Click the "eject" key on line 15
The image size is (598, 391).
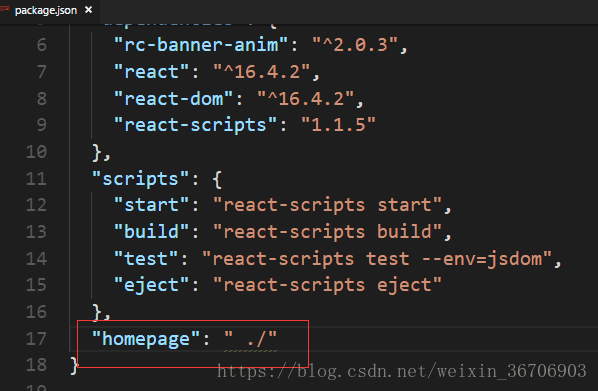152,285
